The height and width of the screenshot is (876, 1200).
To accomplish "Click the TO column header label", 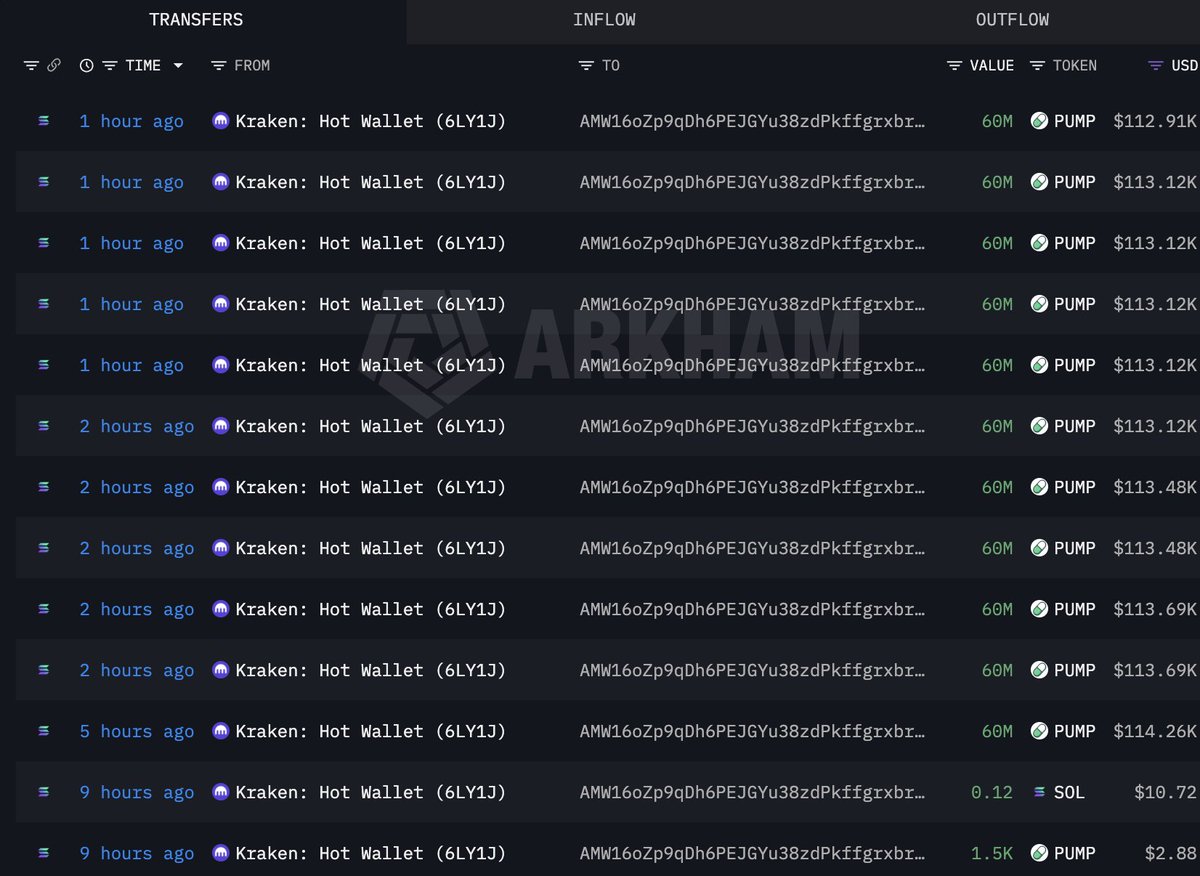I will (x=611, y=65).
